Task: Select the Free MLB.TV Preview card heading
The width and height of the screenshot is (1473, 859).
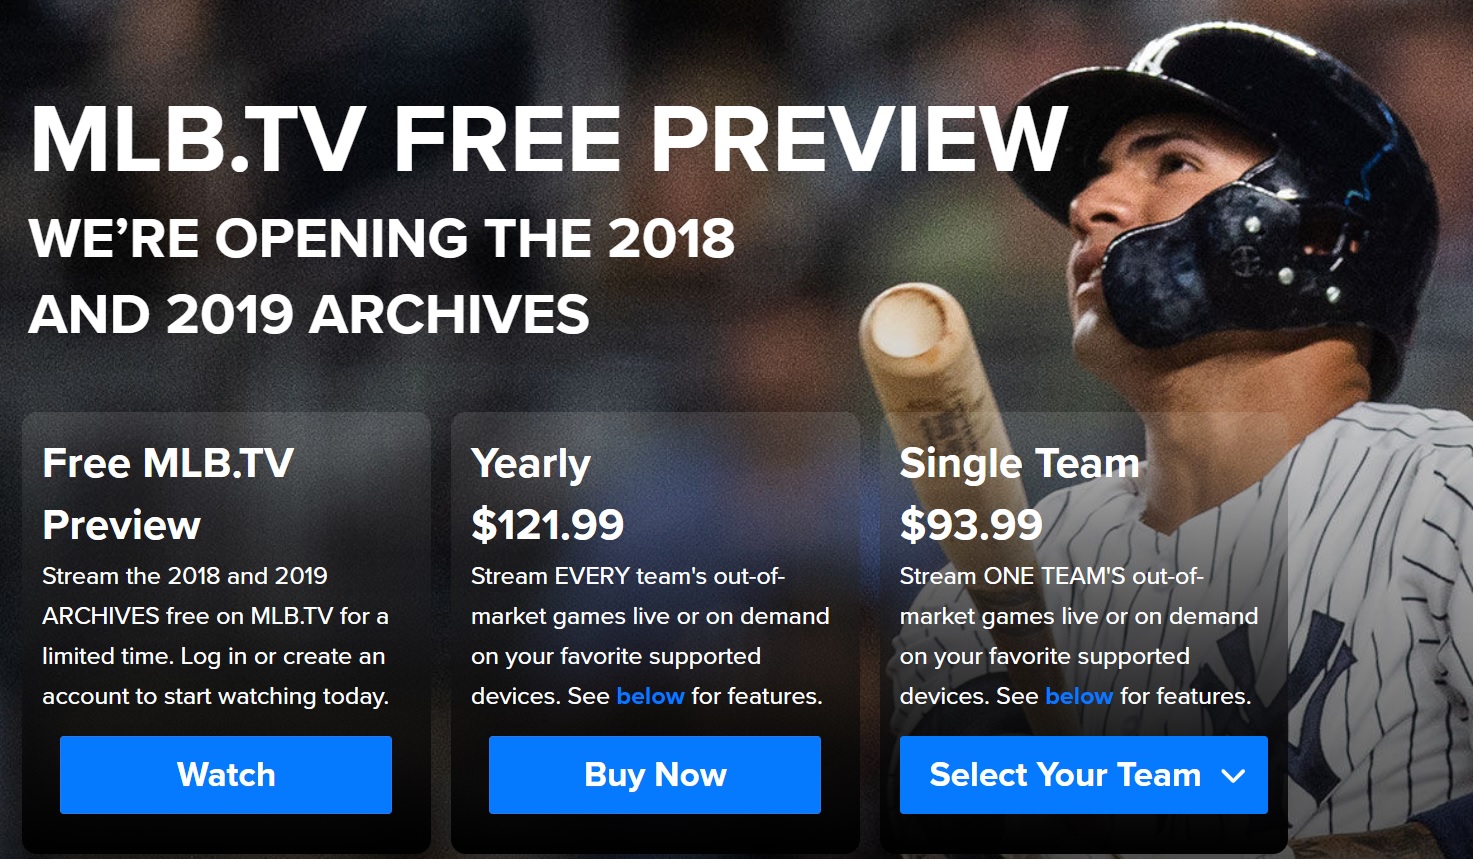Action: pyautogui.click(x=168, y=494)
